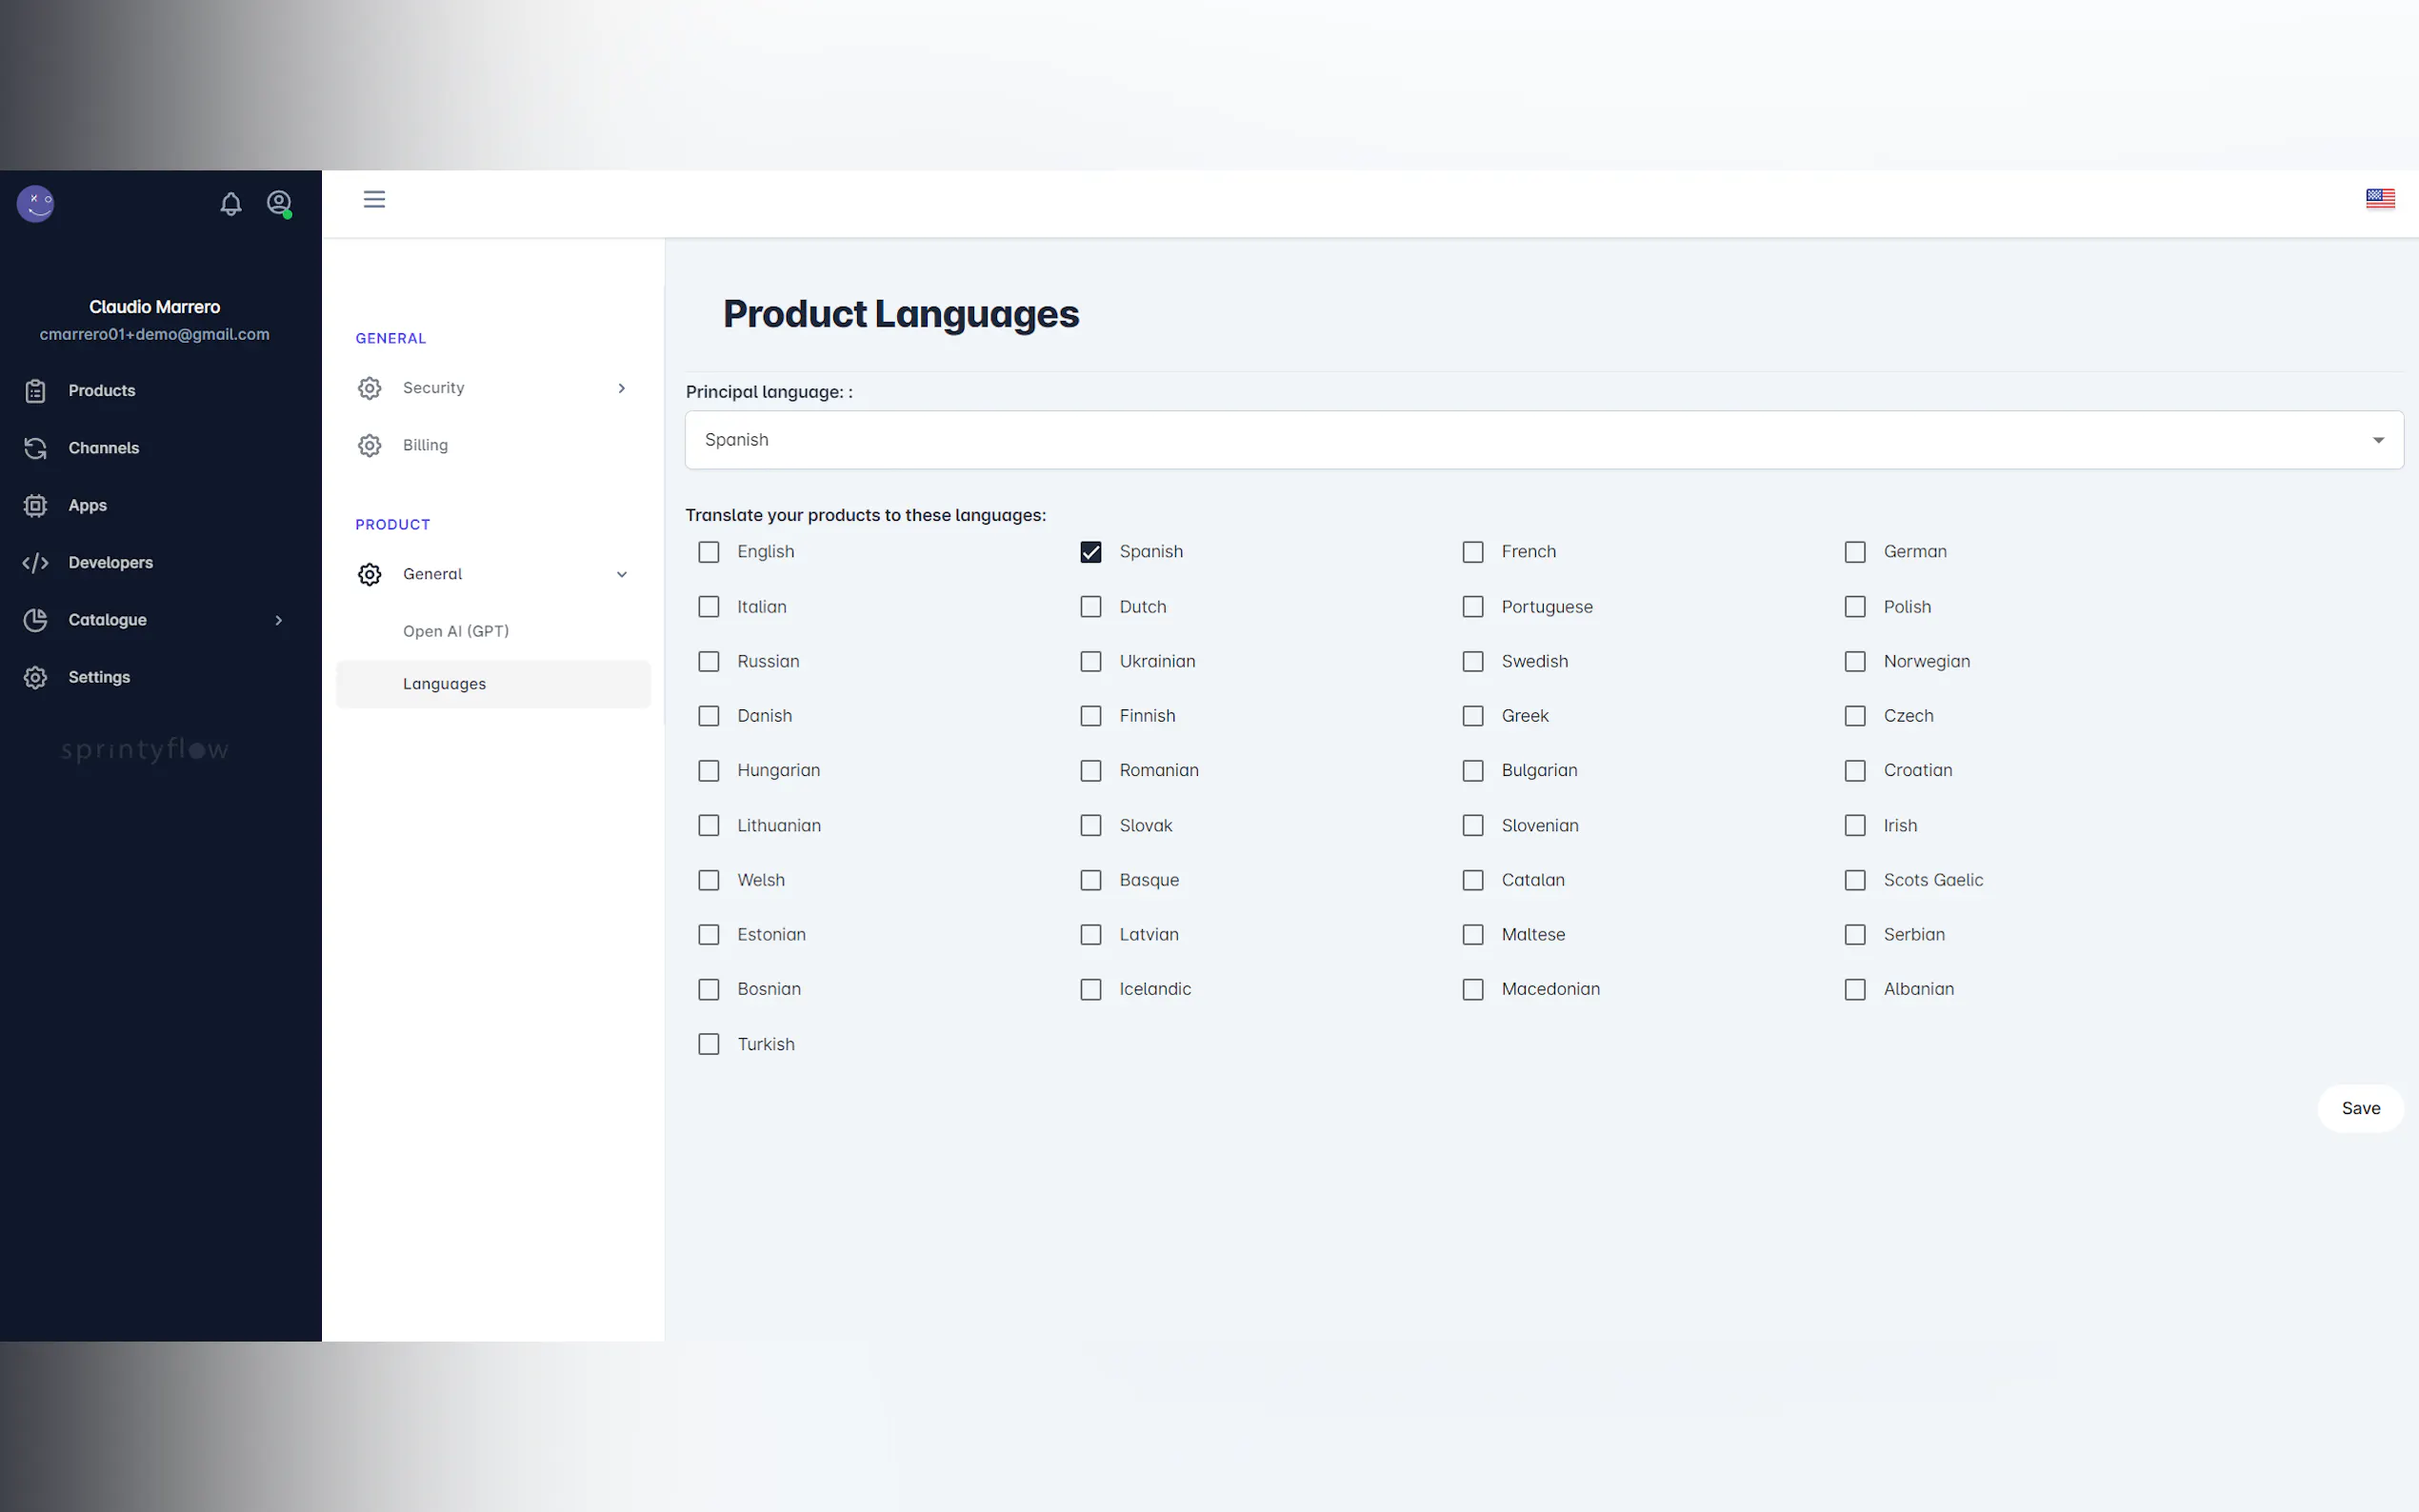Open the user profile account icon

point(279,203)
